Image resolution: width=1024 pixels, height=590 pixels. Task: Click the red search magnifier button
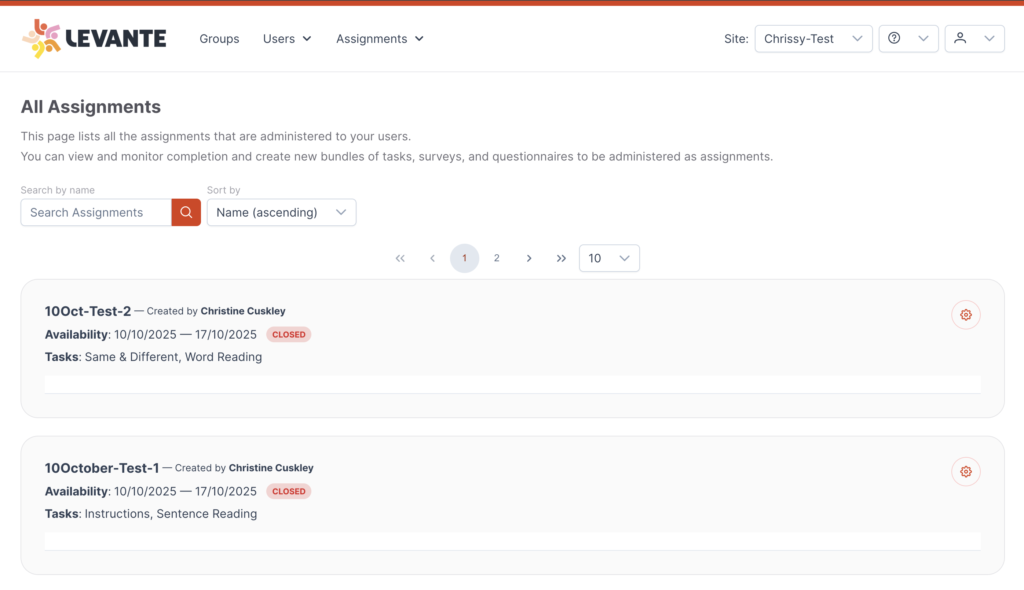pyautogui.click(x=186, y=212)
